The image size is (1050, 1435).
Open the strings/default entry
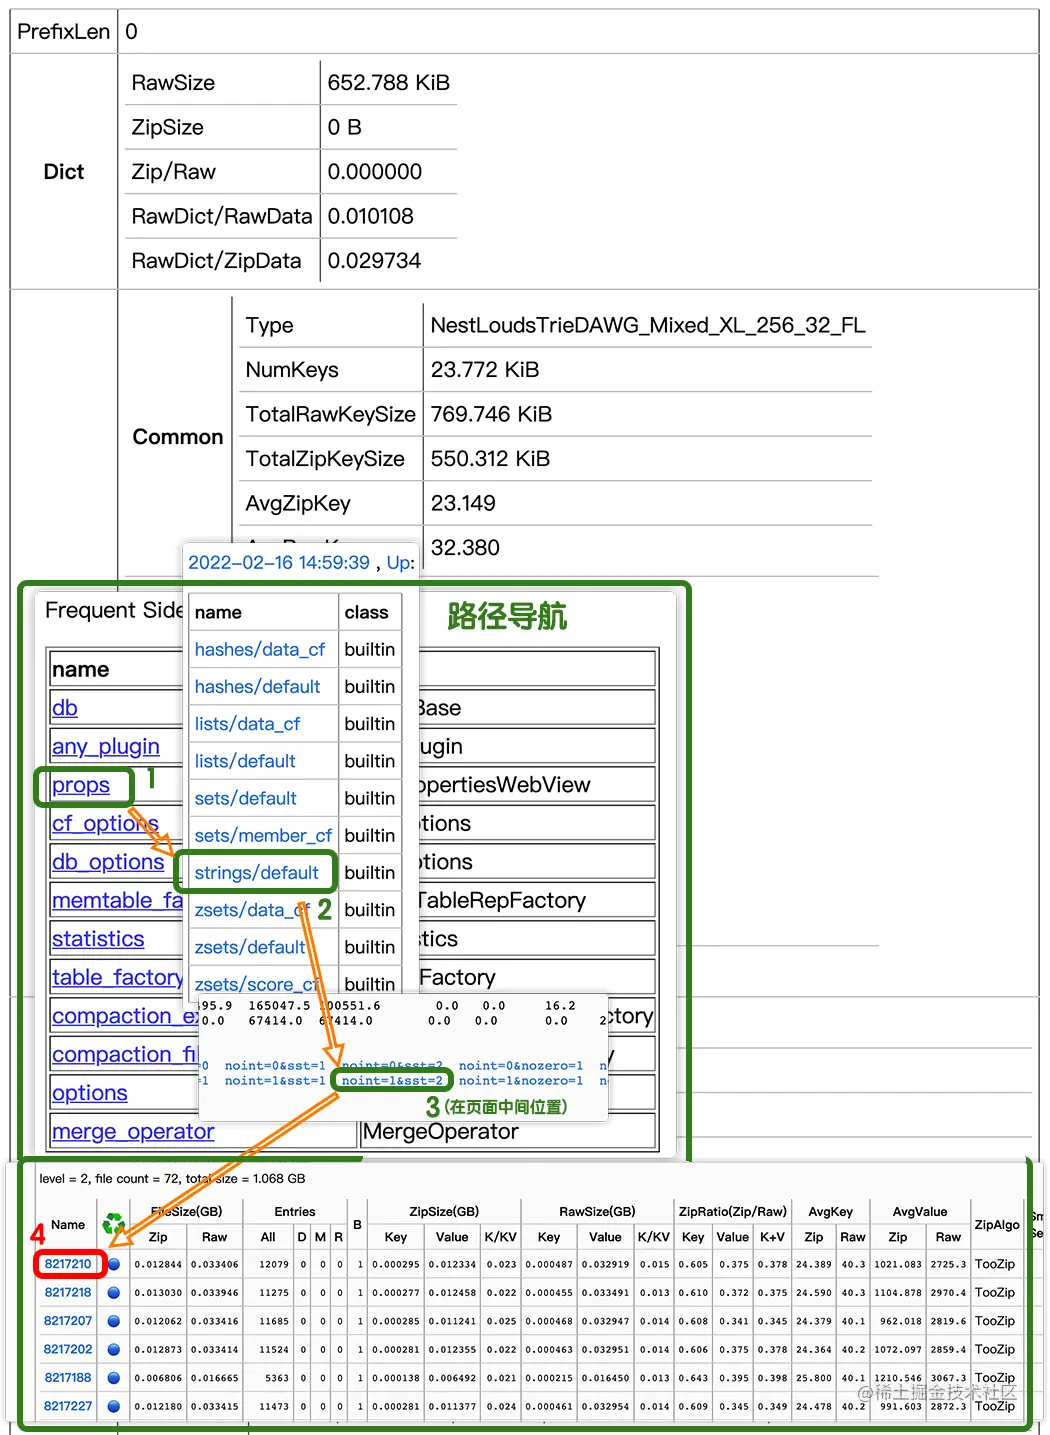click(256, 873)
